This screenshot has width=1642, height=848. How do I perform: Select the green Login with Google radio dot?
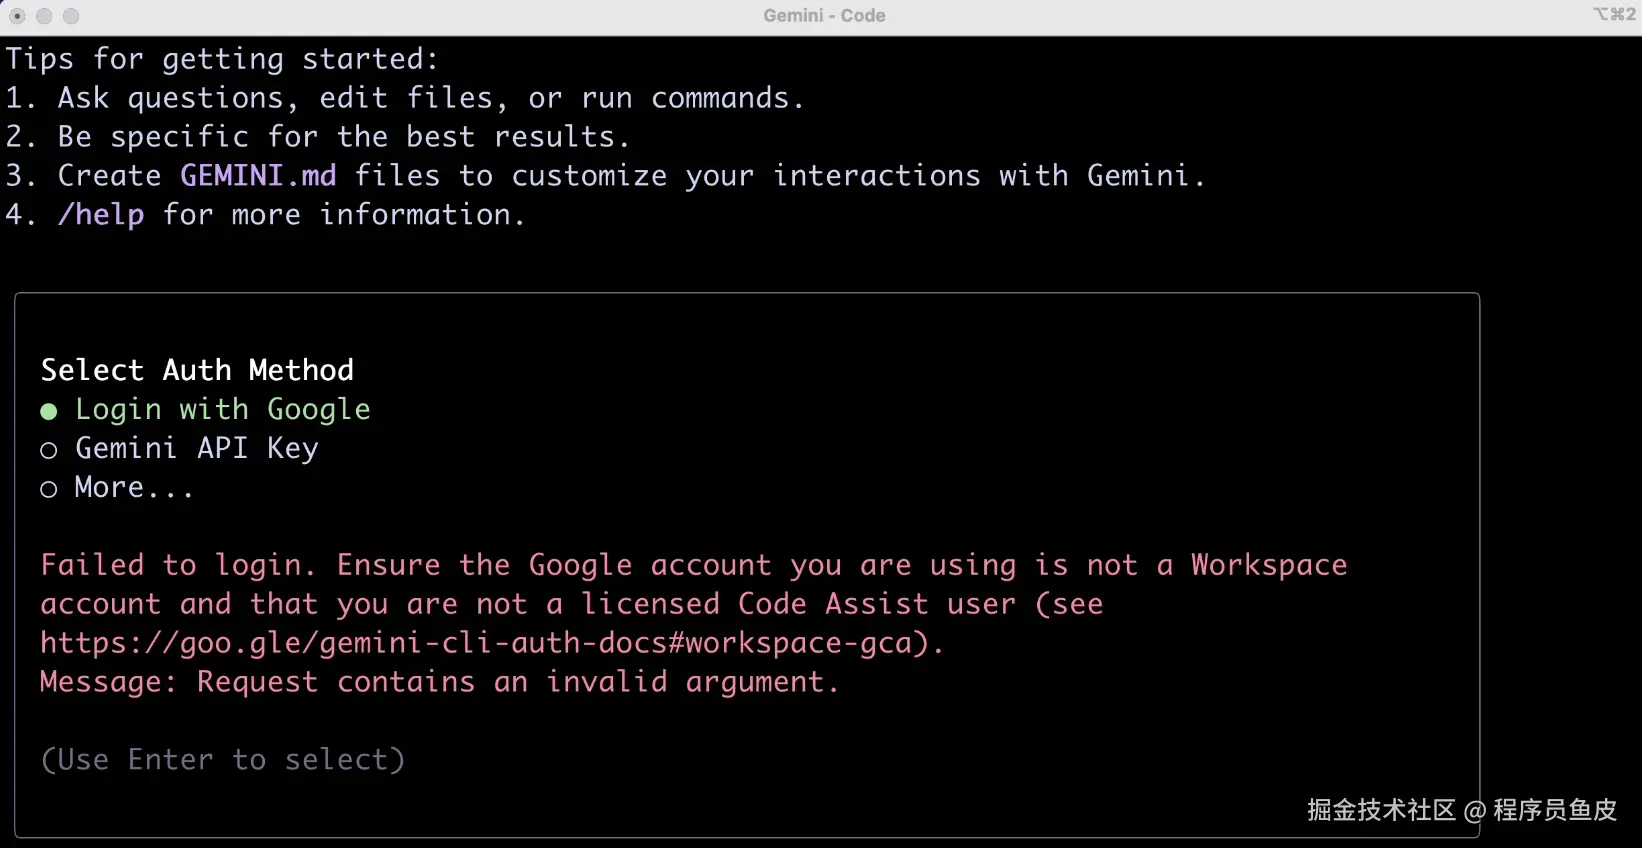tap(48, 411)
